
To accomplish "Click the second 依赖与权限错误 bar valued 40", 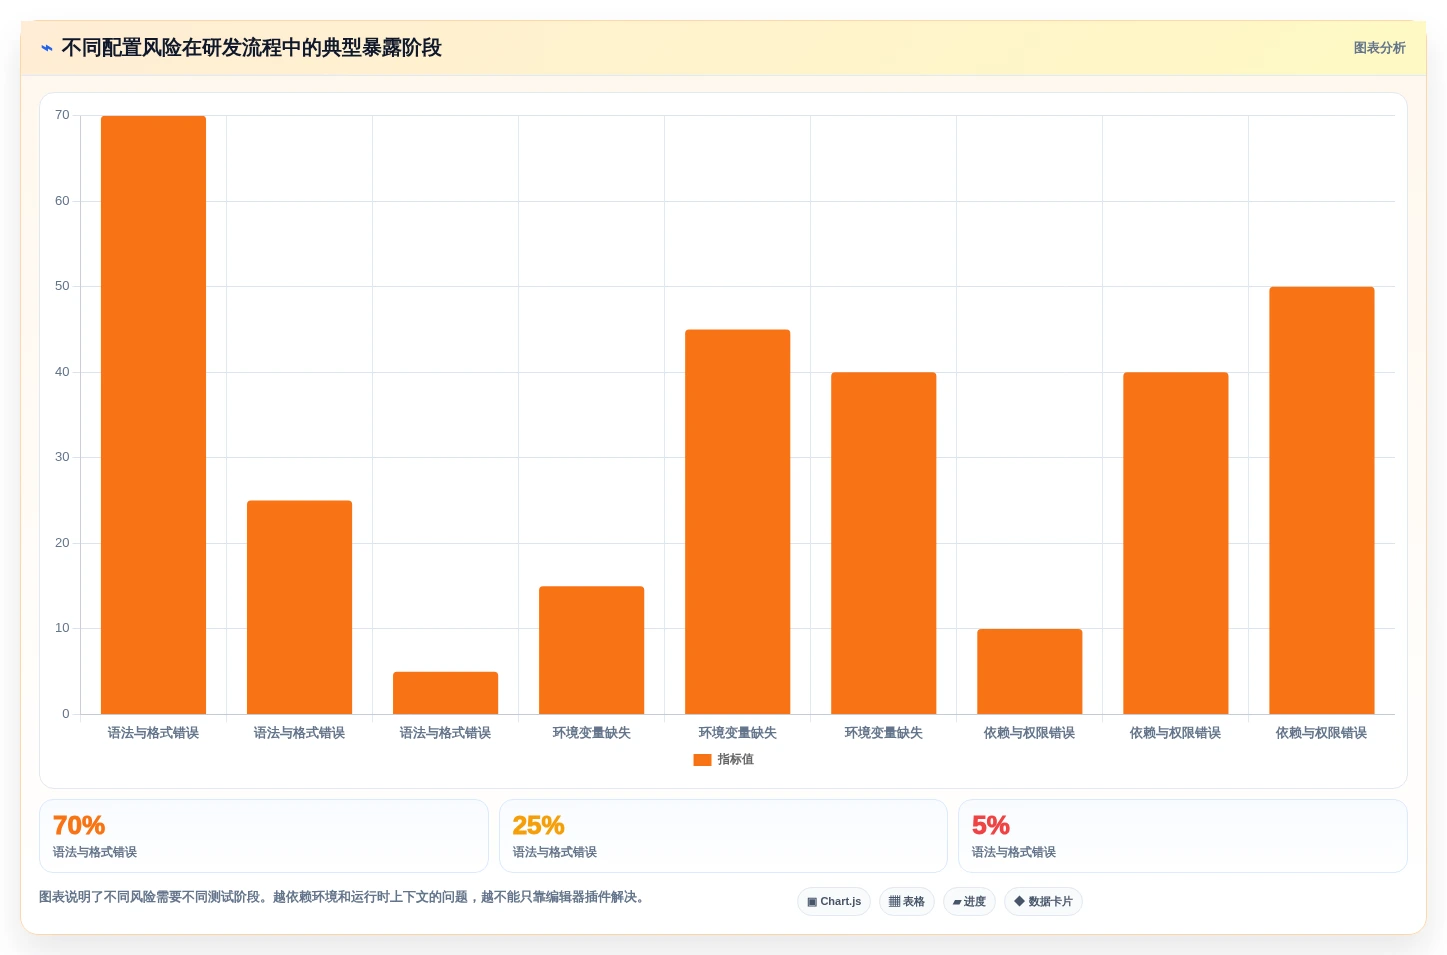I will pos(1175,543).
